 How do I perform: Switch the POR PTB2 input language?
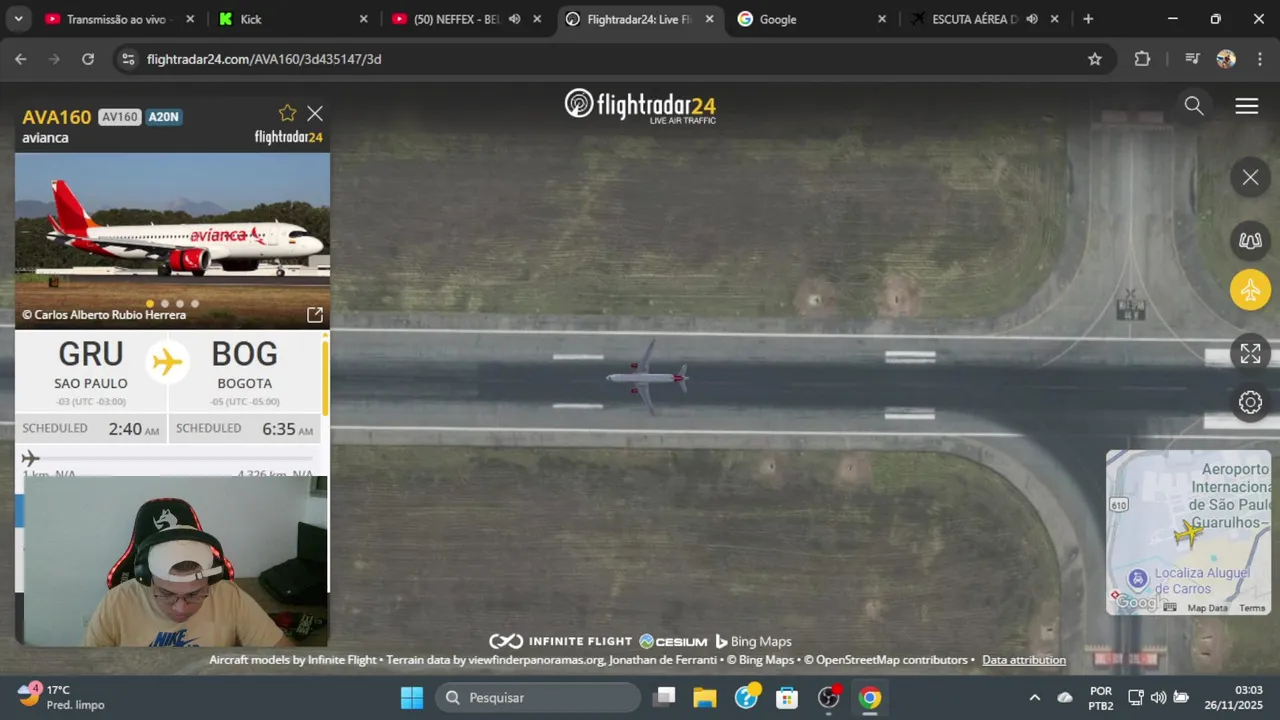[x=1101, y=698]
